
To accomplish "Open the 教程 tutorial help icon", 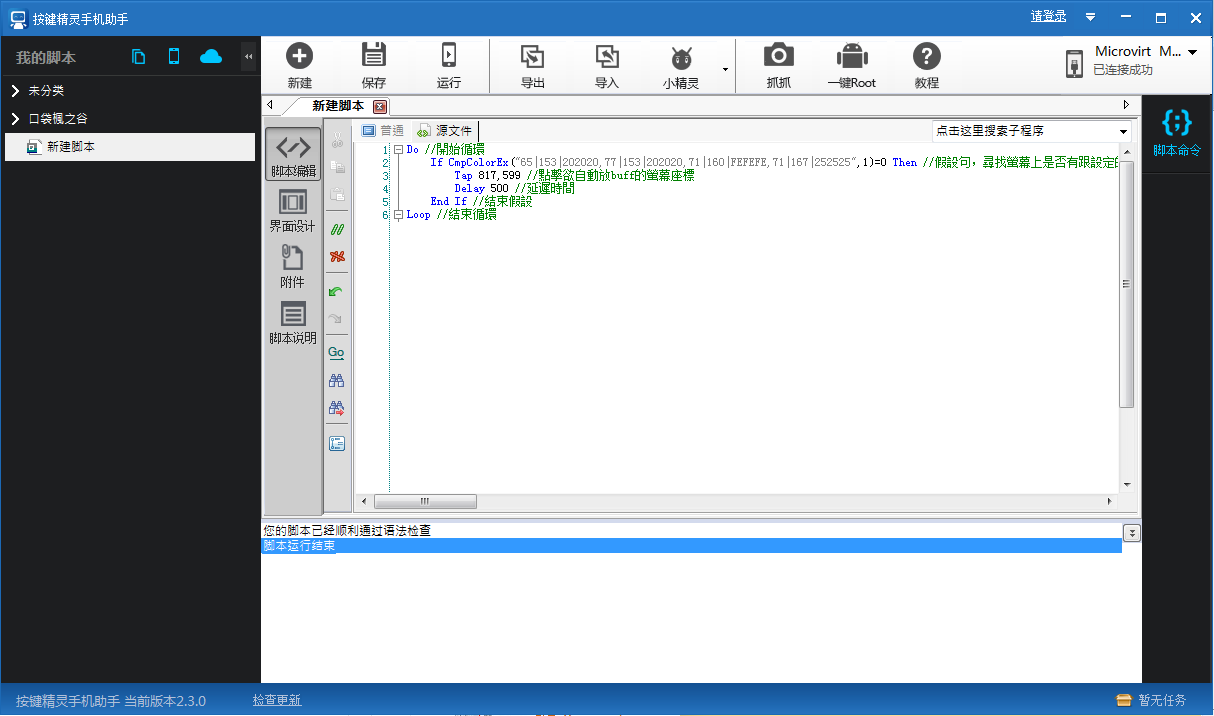I will click(x=926, y=57).
